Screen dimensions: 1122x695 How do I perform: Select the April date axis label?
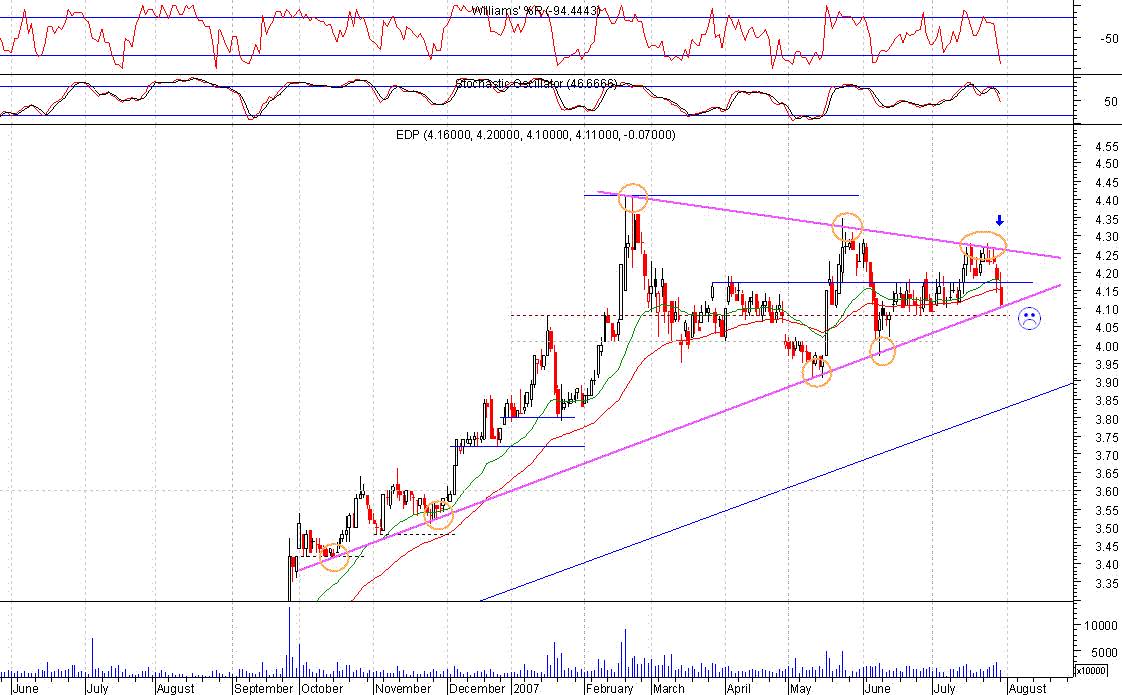pos(738,688)
